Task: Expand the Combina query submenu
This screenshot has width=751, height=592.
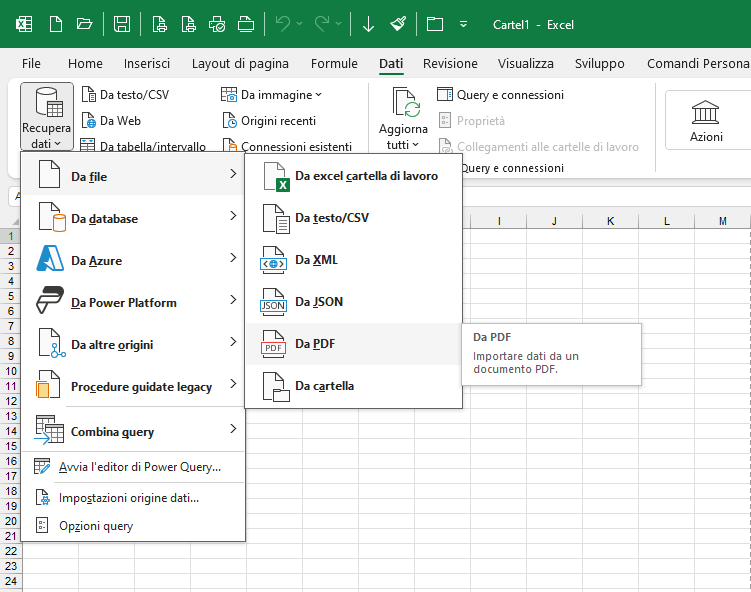Action: 134,431
